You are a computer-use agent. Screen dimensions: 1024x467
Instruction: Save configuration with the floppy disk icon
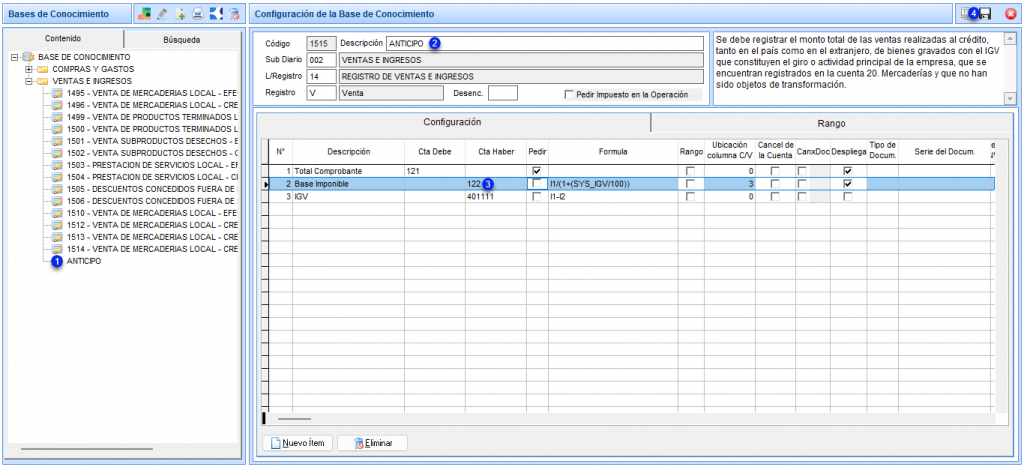point(985,14)
